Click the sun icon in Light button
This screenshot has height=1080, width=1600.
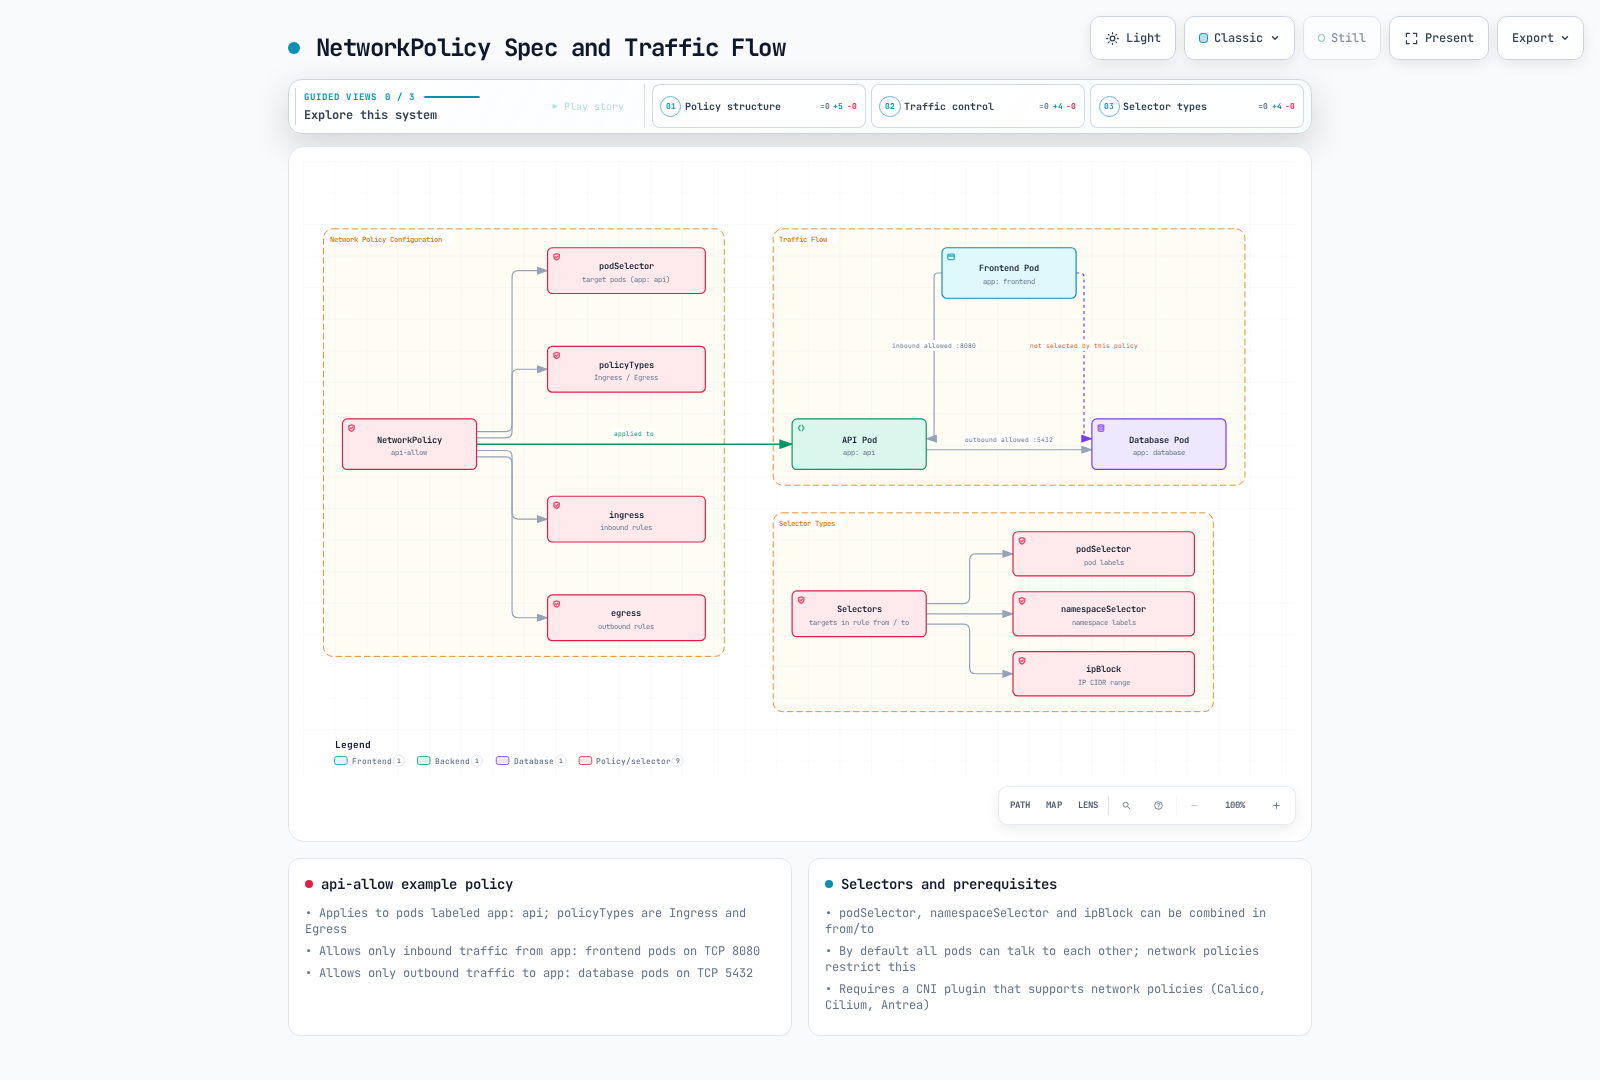(1112, 38)
